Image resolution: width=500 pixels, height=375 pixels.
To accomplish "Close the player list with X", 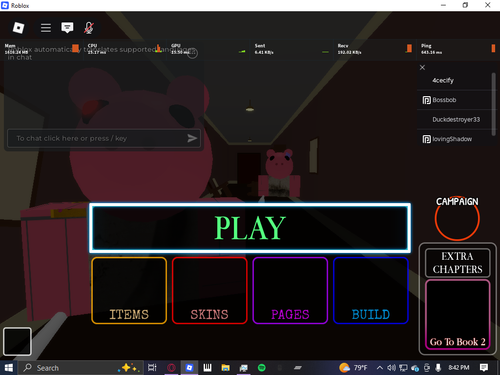I will pos(422,67).
